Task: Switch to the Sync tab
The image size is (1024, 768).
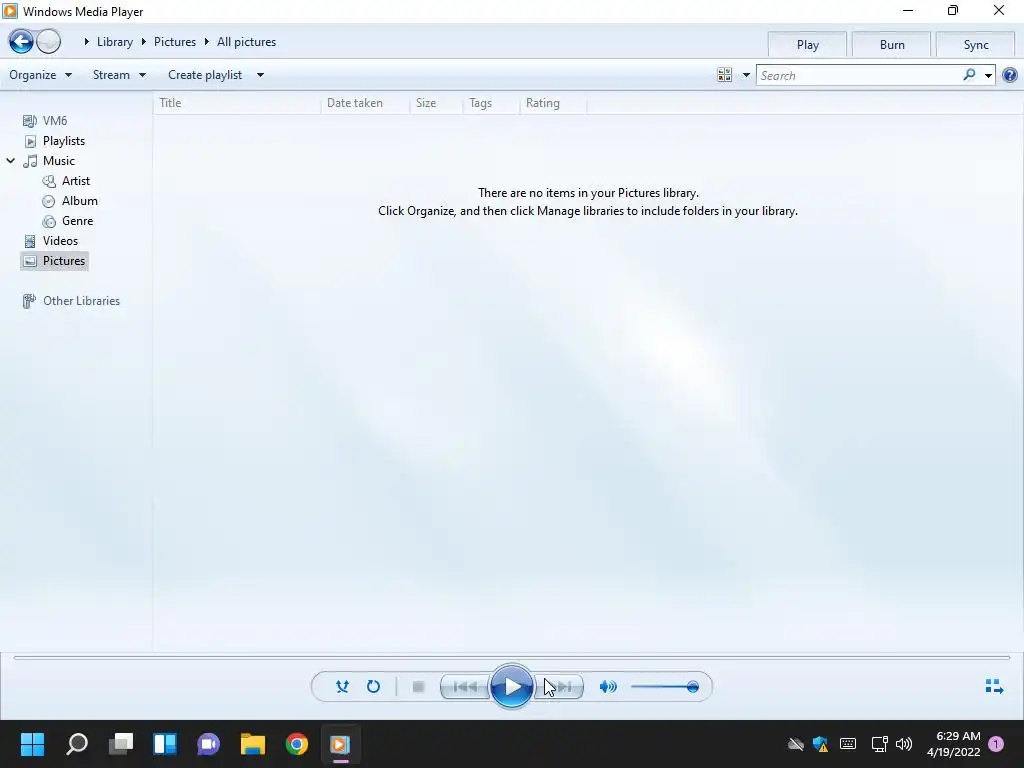Action: (976, 45)
